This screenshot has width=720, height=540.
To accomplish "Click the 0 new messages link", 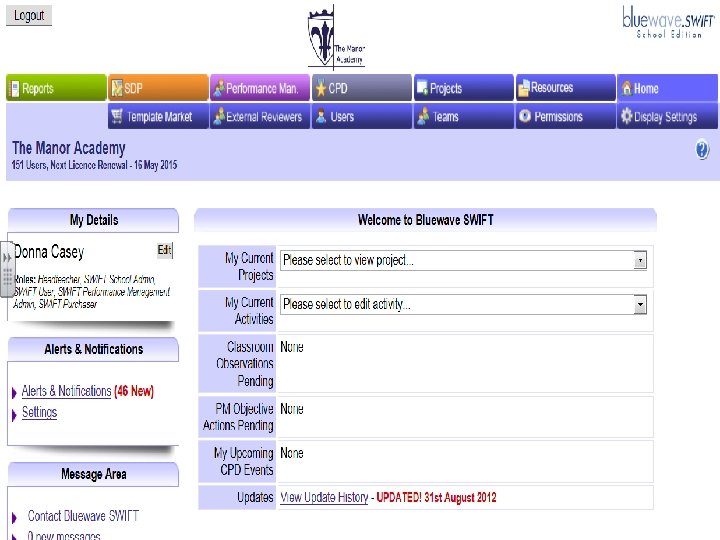I will click(64, 535).
